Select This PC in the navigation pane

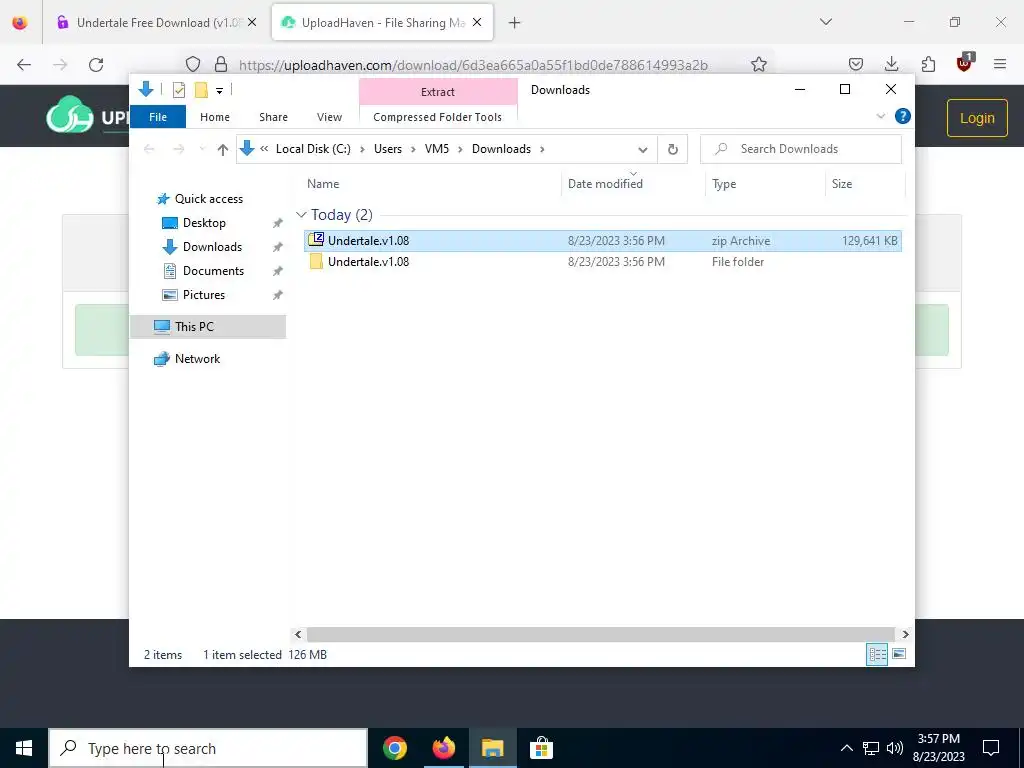pos(208,327)
